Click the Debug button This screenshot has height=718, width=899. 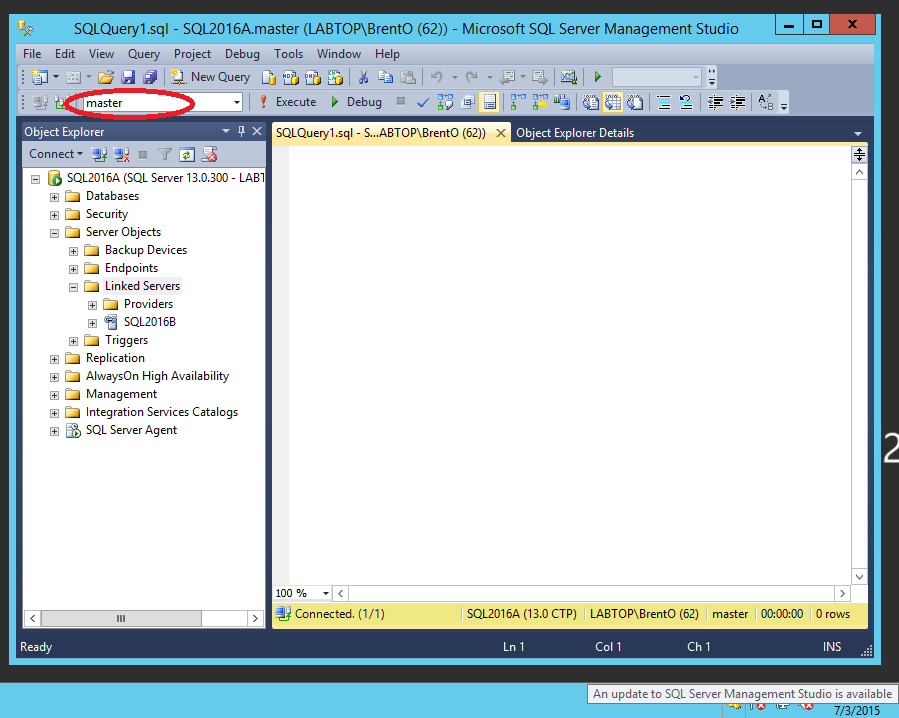pyautogui.click(x=355, y=102)
